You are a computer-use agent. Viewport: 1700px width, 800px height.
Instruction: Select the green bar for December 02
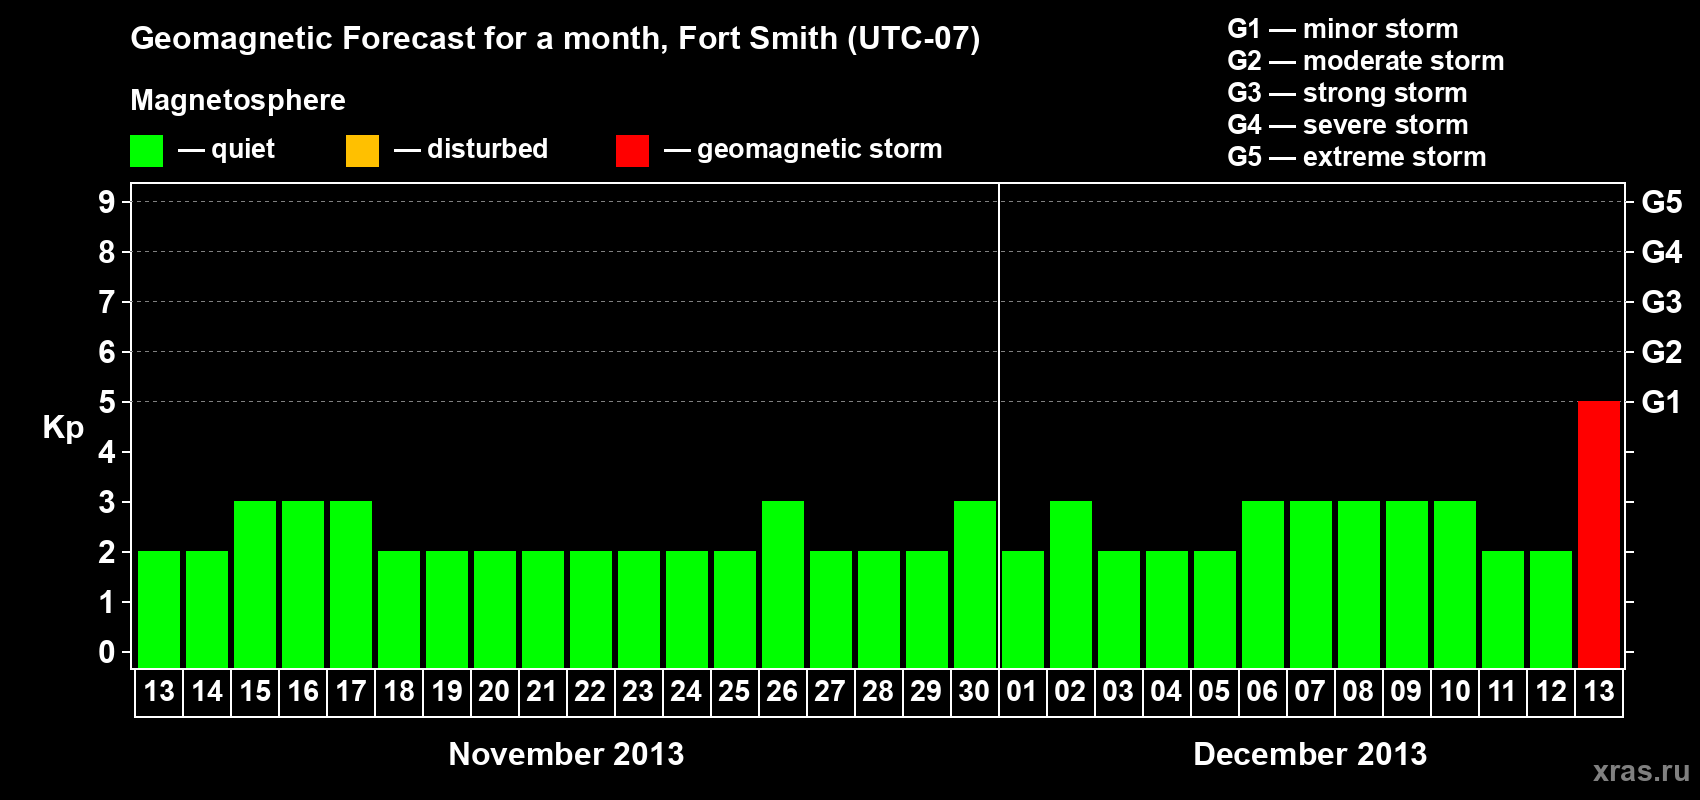point(1071,584)
